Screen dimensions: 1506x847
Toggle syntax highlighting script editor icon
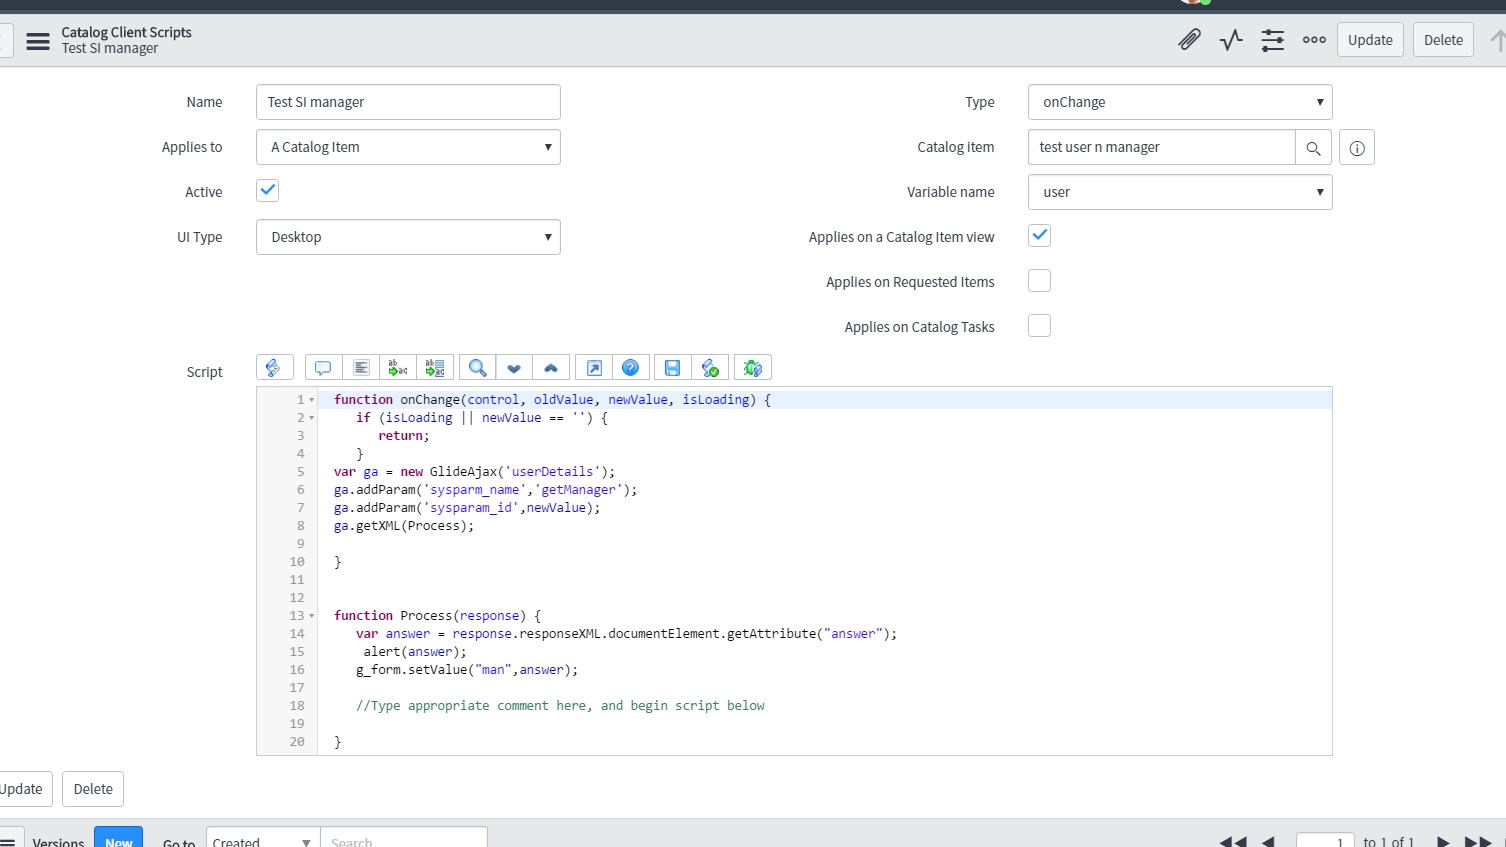click(x=274, y=368)
